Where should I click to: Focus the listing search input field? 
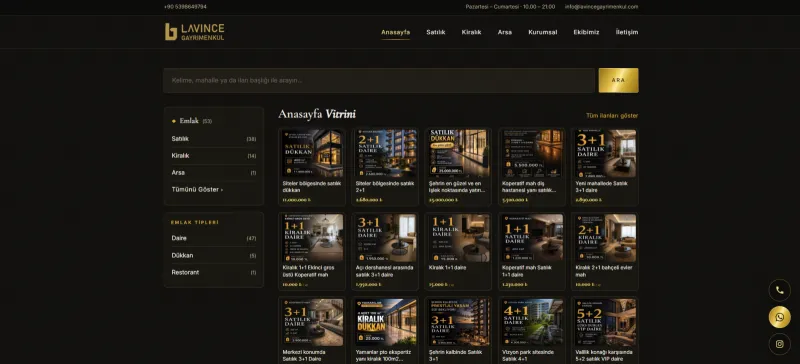pos(379,80)
